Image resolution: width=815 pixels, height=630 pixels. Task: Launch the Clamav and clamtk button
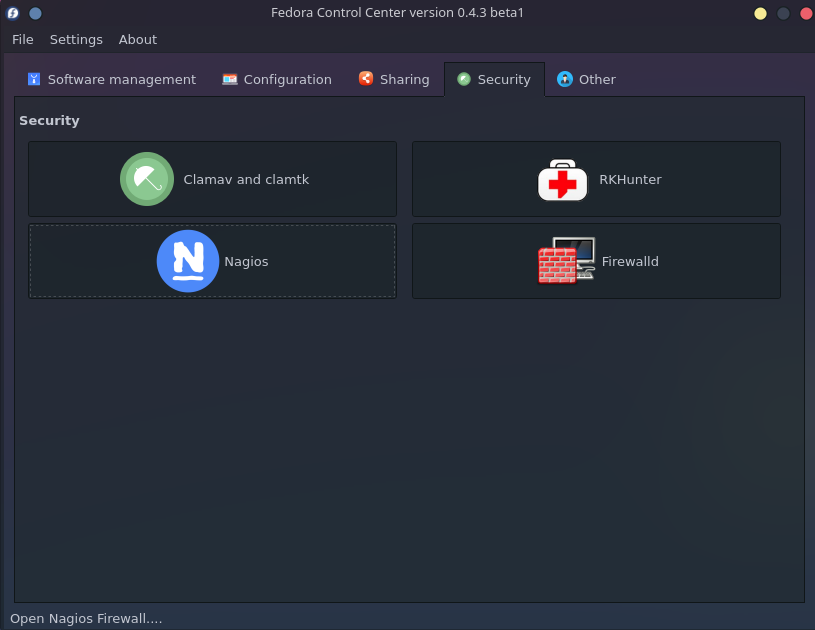point(213,179)
